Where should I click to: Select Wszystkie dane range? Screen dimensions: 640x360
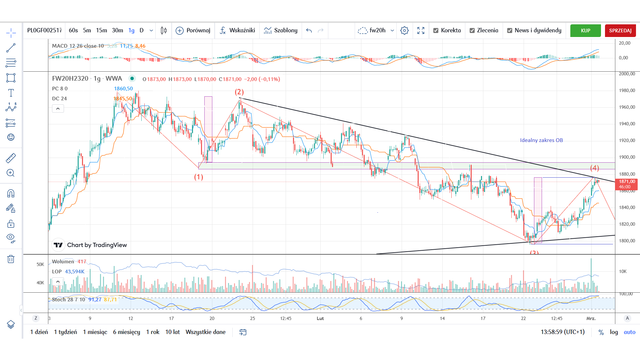click(x=205, y=332)
